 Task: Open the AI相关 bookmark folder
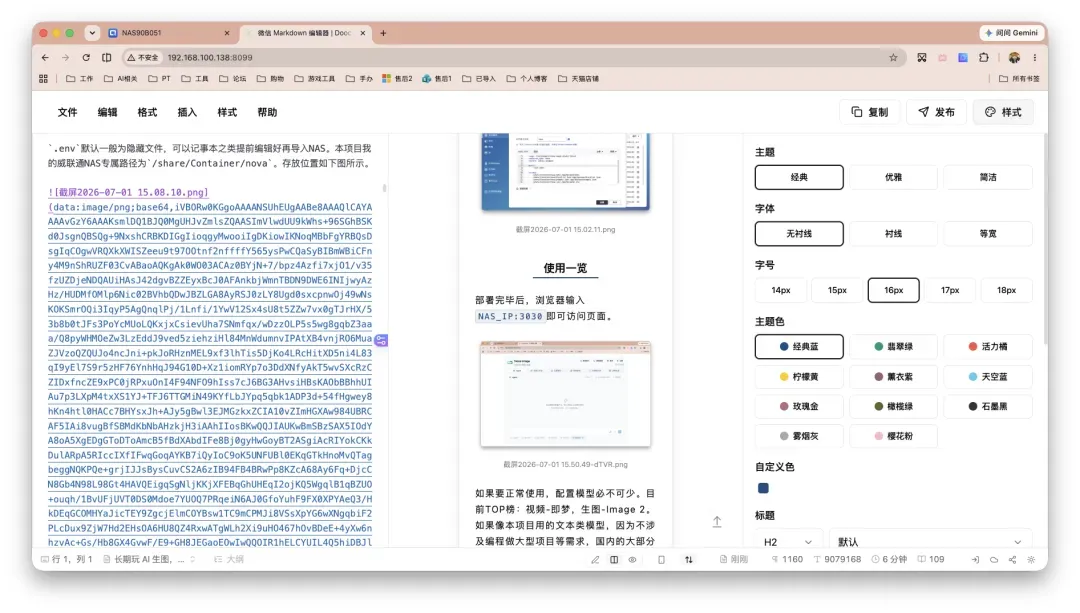coord(121,79)
